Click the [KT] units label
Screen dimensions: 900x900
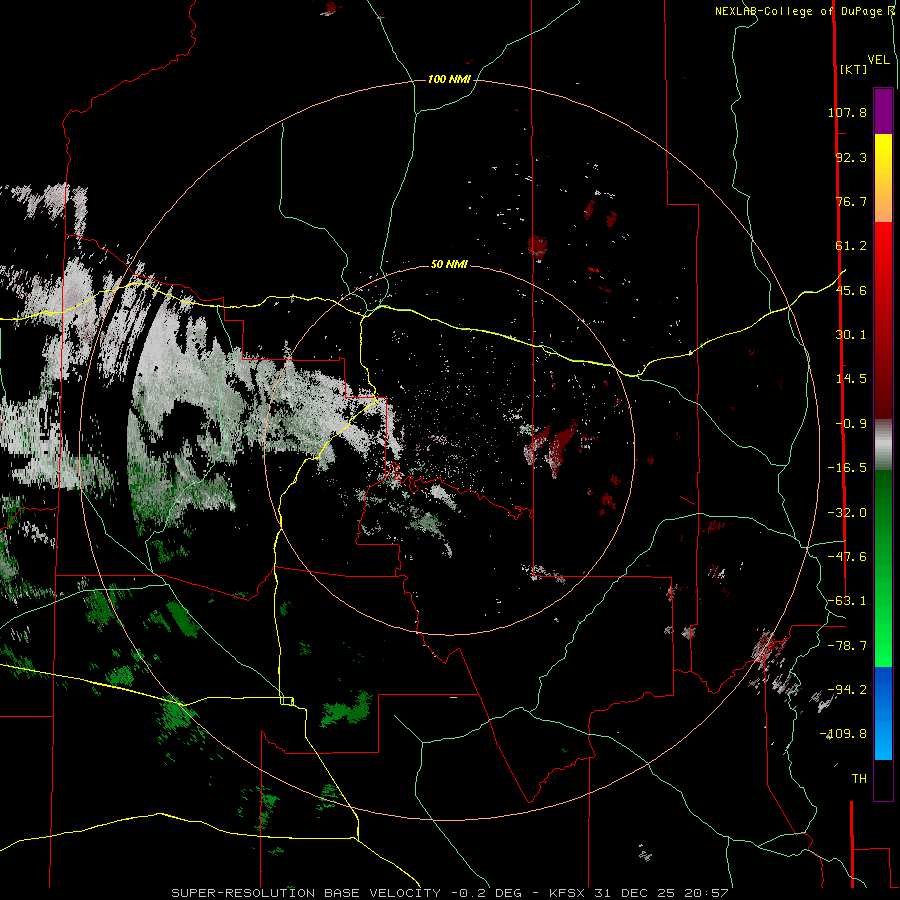853,69
